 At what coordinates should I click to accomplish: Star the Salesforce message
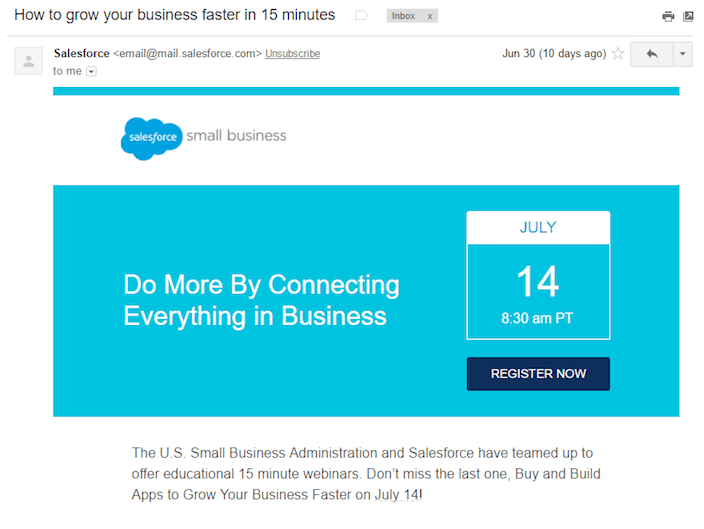click(618, 53)
